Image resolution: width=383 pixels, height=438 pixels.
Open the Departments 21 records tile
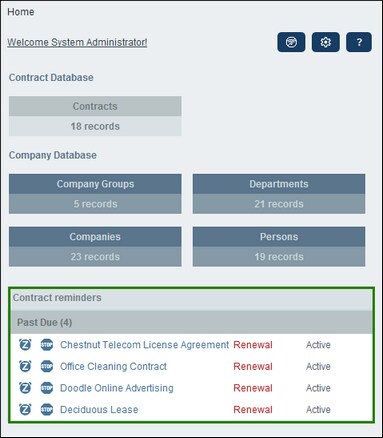279,194
